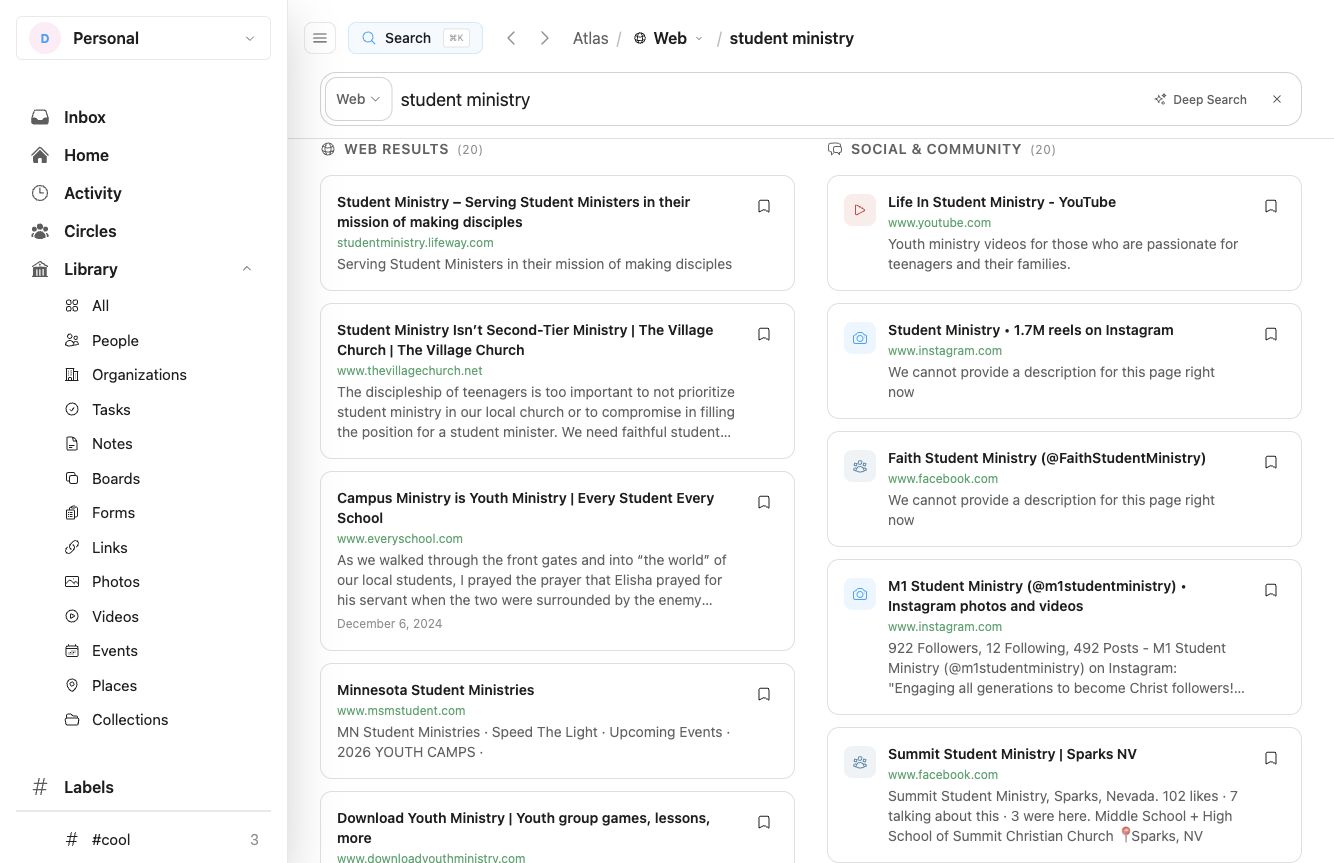The height and width of the screenshot is (863, 1334).
Task: Open the Search box in the toolbar
Action: (415, 38)
